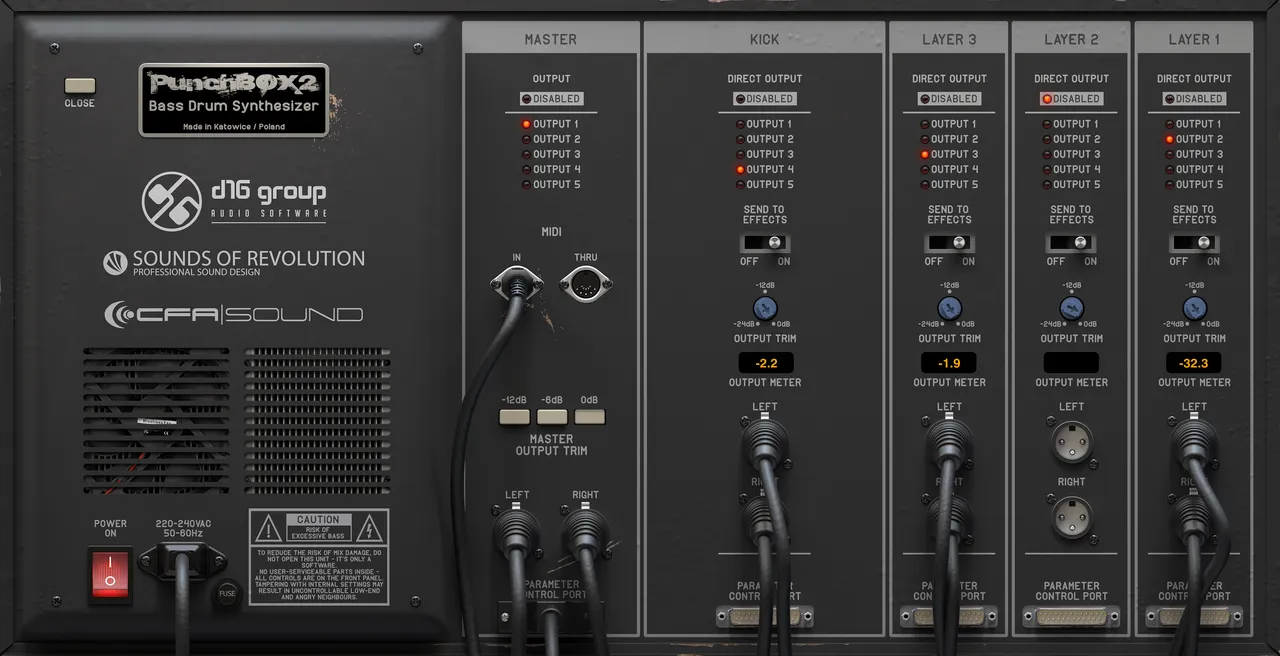Click the CFA Sound logo
This screenshot has width=1280, height=656.
234,314
